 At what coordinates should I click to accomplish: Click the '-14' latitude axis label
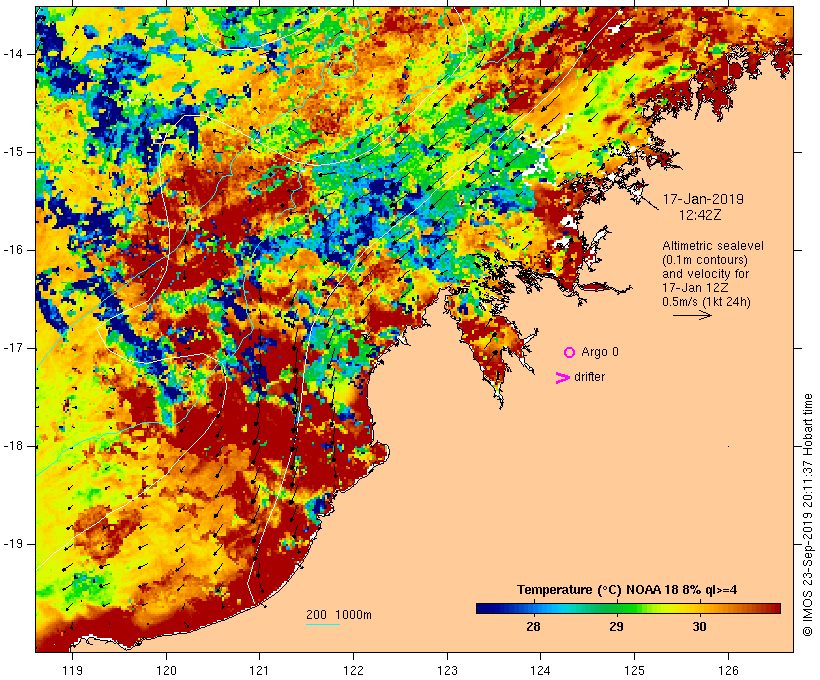click(13, 54)
